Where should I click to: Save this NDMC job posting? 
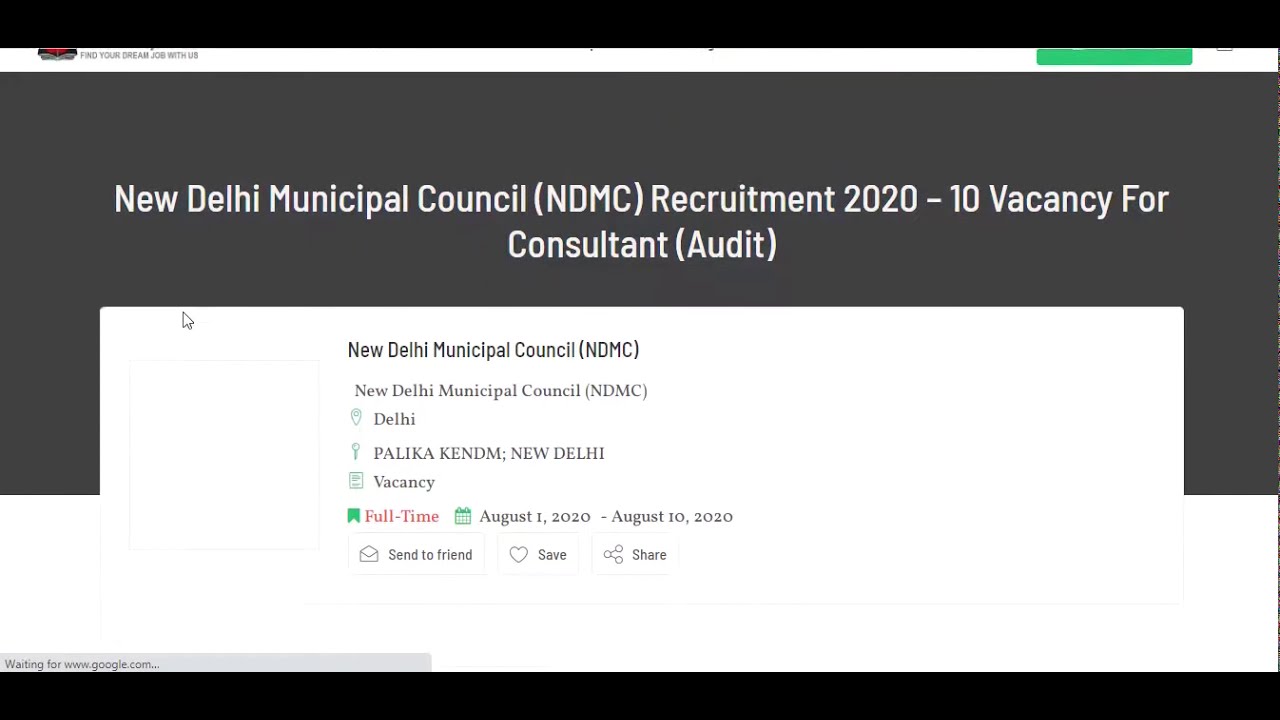(x=538, y=555)
